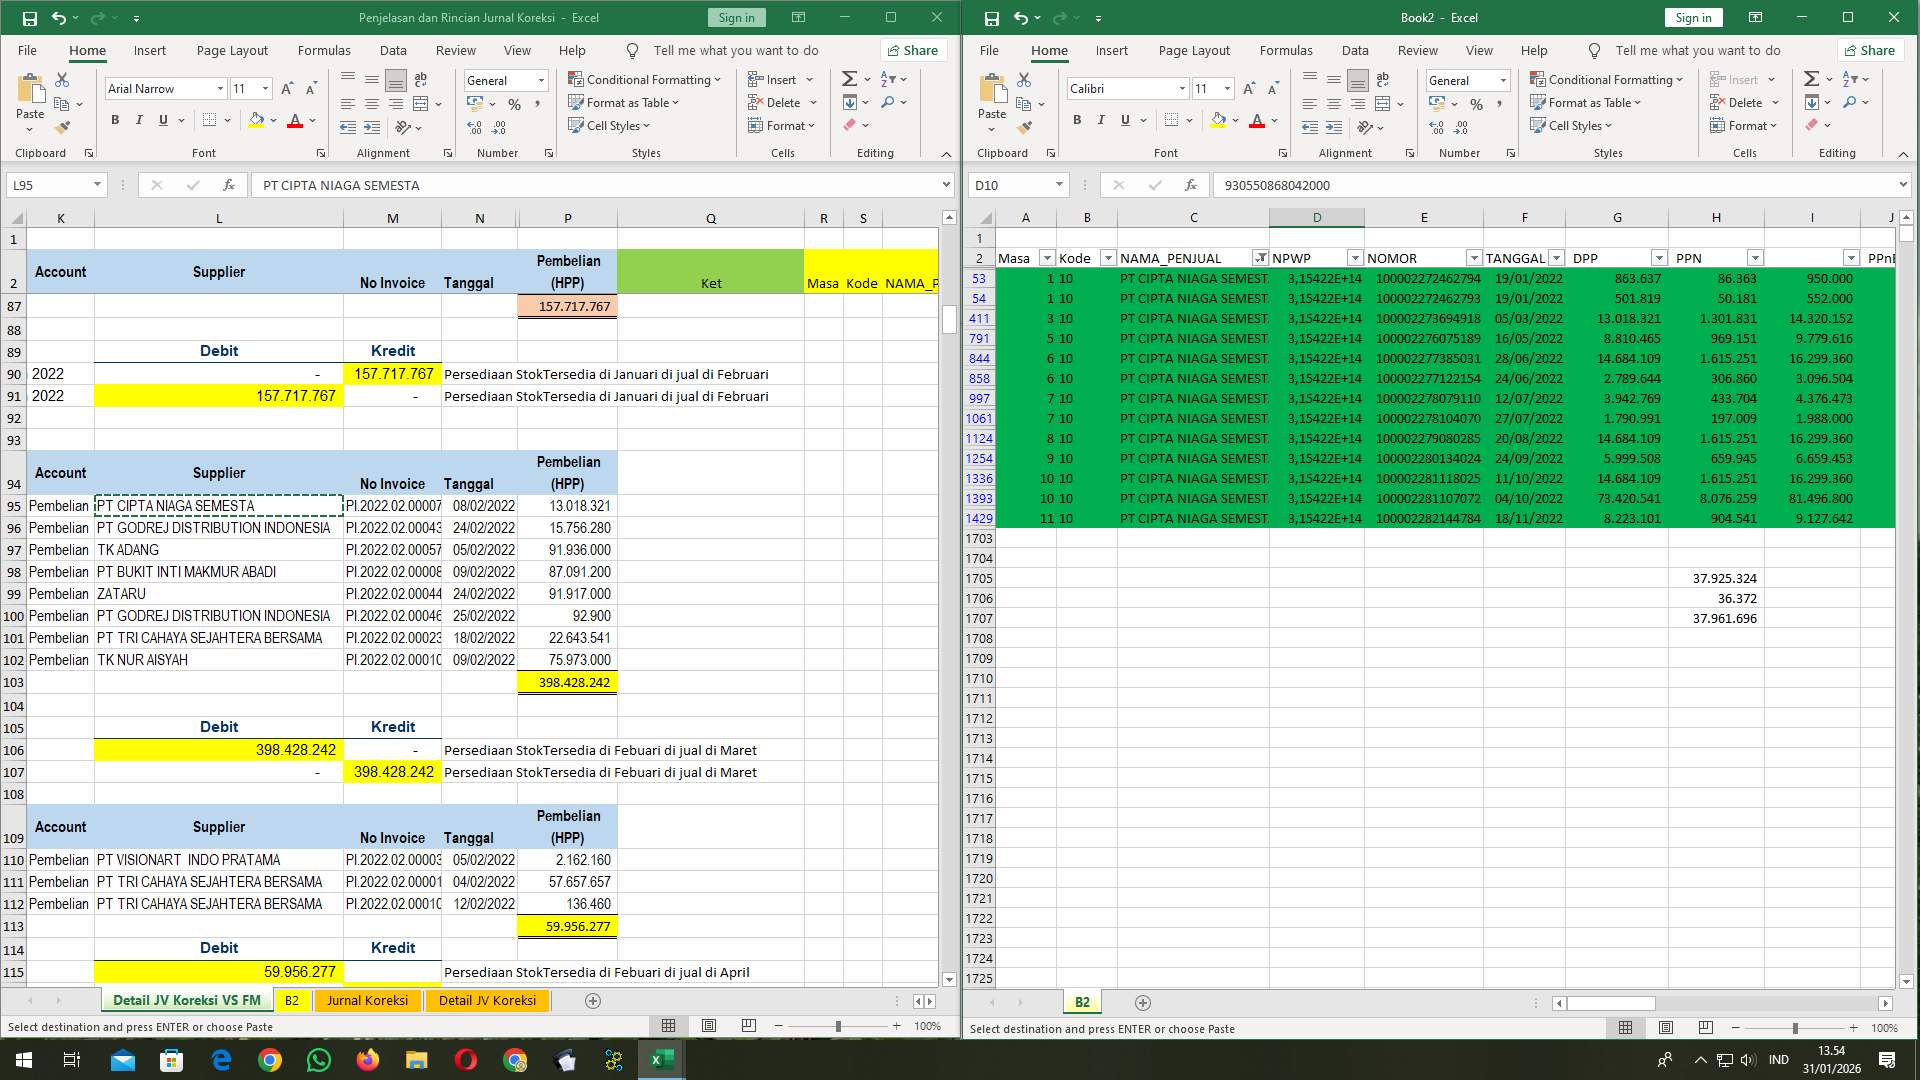This screenshot has height=1080, width=1920.
Task: Toggle underline formatting
Action: coord(161,120)
